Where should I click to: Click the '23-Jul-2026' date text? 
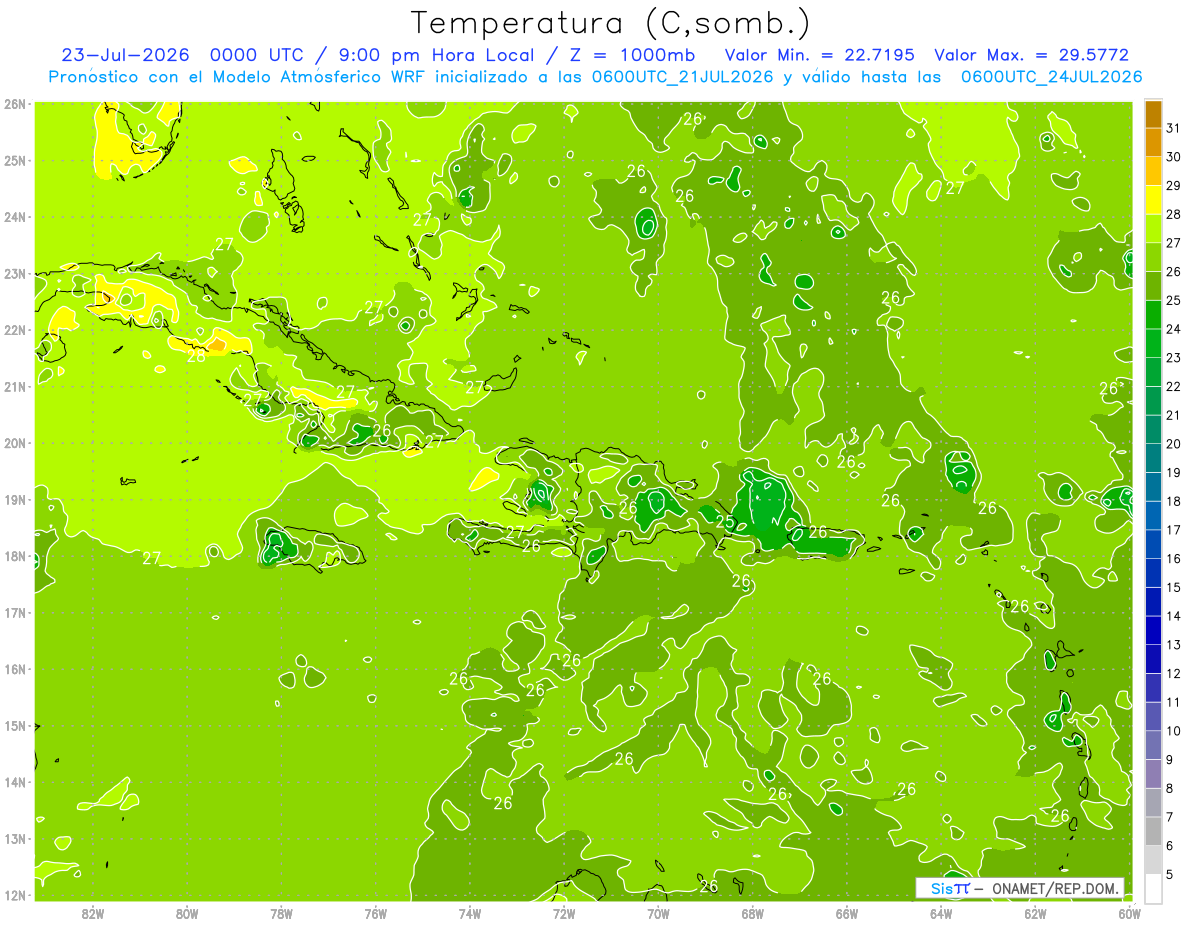pyautogui.click(x=125, y=55)
